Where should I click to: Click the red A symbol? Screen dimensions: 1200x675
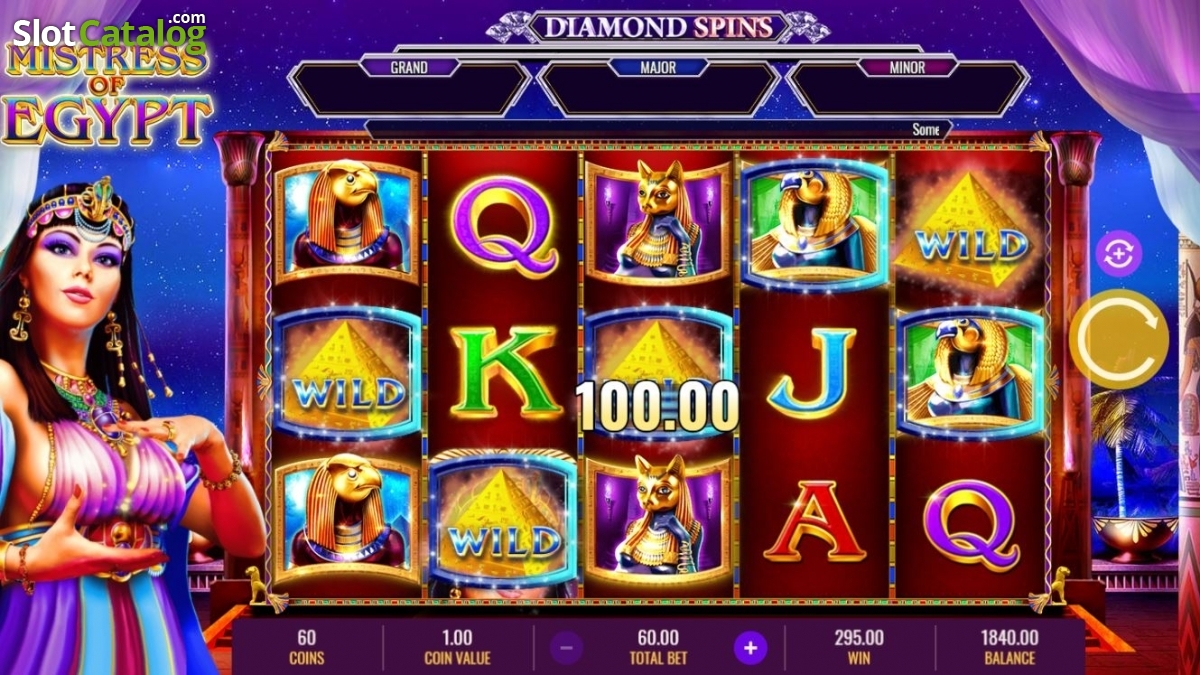814,520
